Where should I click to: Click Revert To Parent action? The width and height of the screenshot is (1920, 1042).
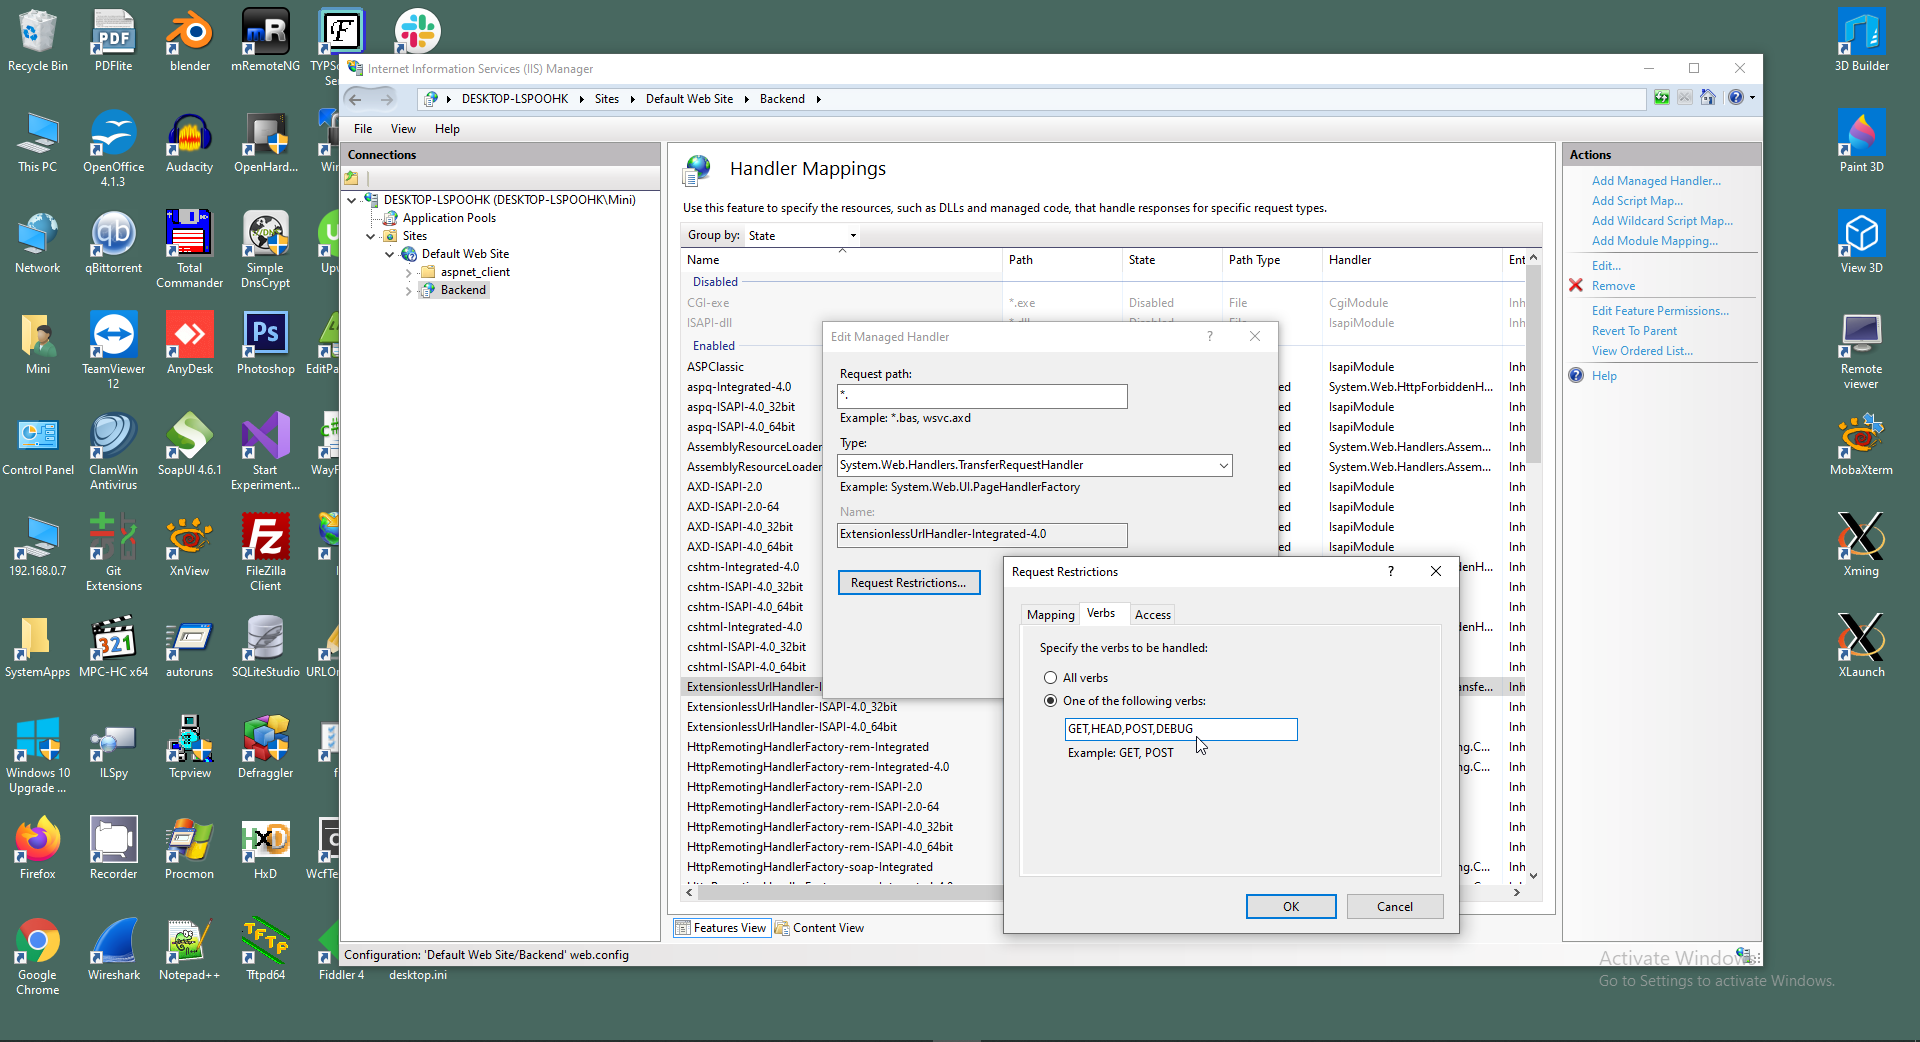[1634, 331]
